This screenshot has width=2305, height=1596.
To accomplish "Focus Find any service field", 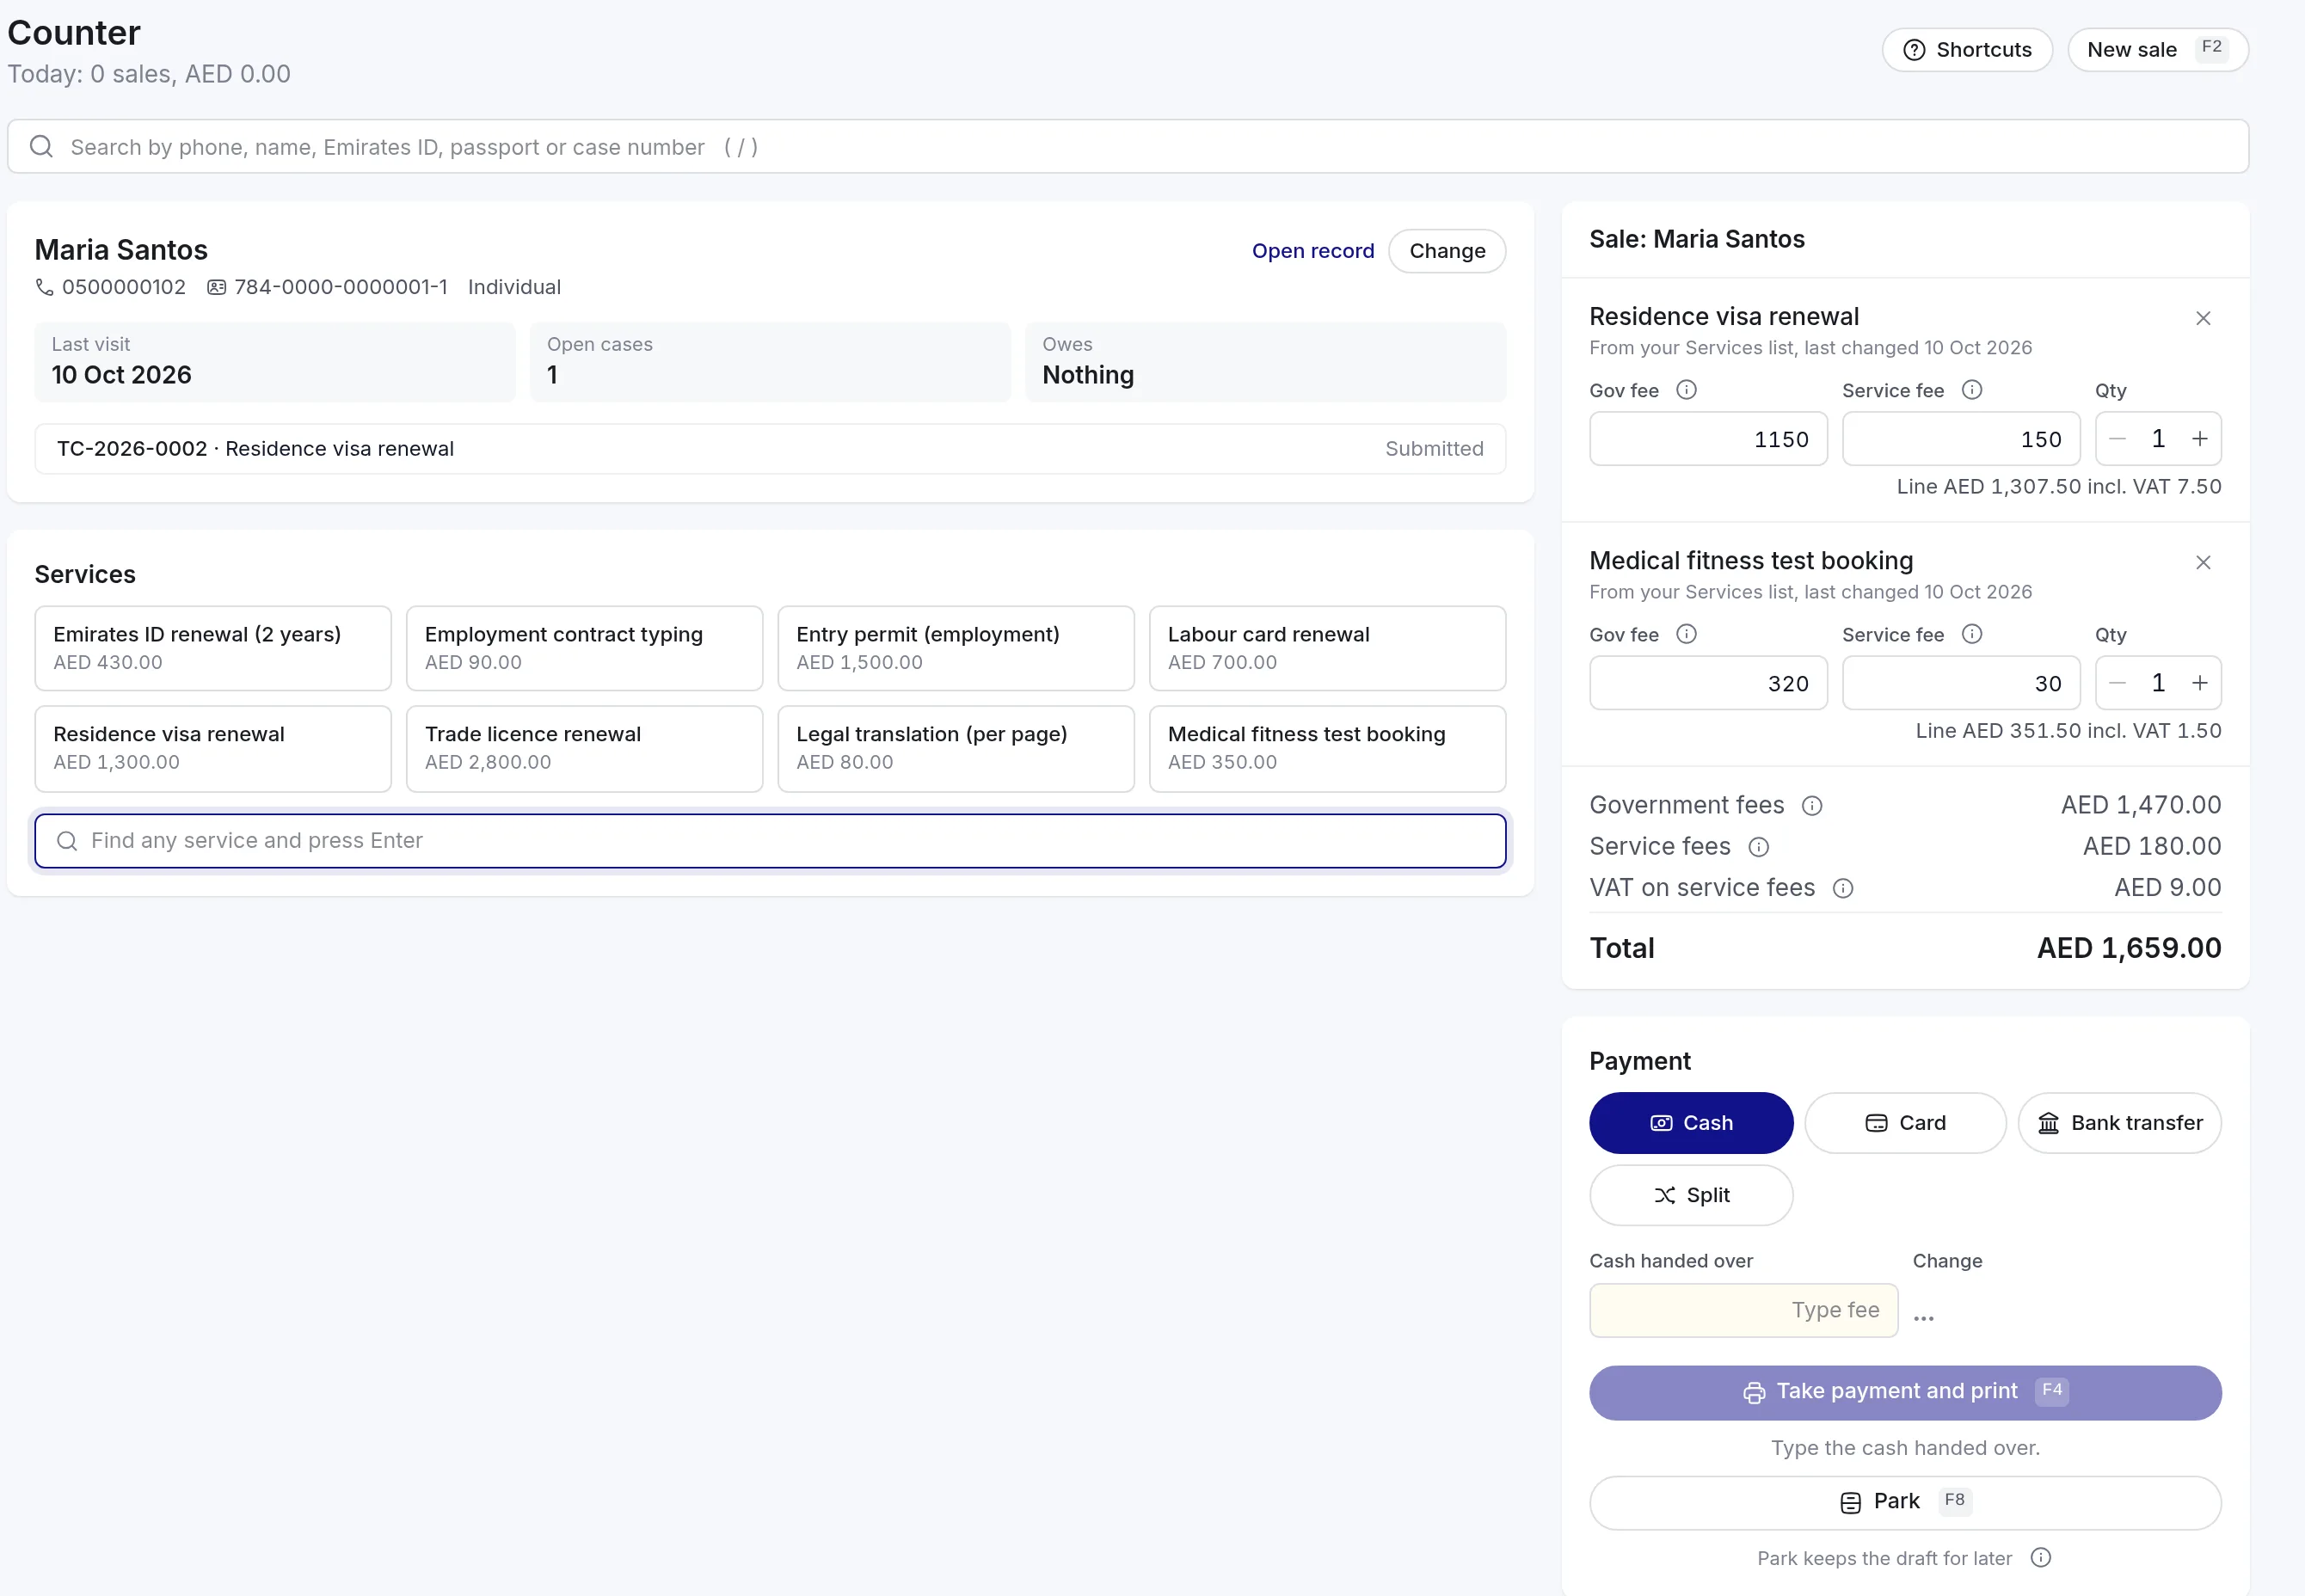I will pyautogui.click(x=769, y=841).
